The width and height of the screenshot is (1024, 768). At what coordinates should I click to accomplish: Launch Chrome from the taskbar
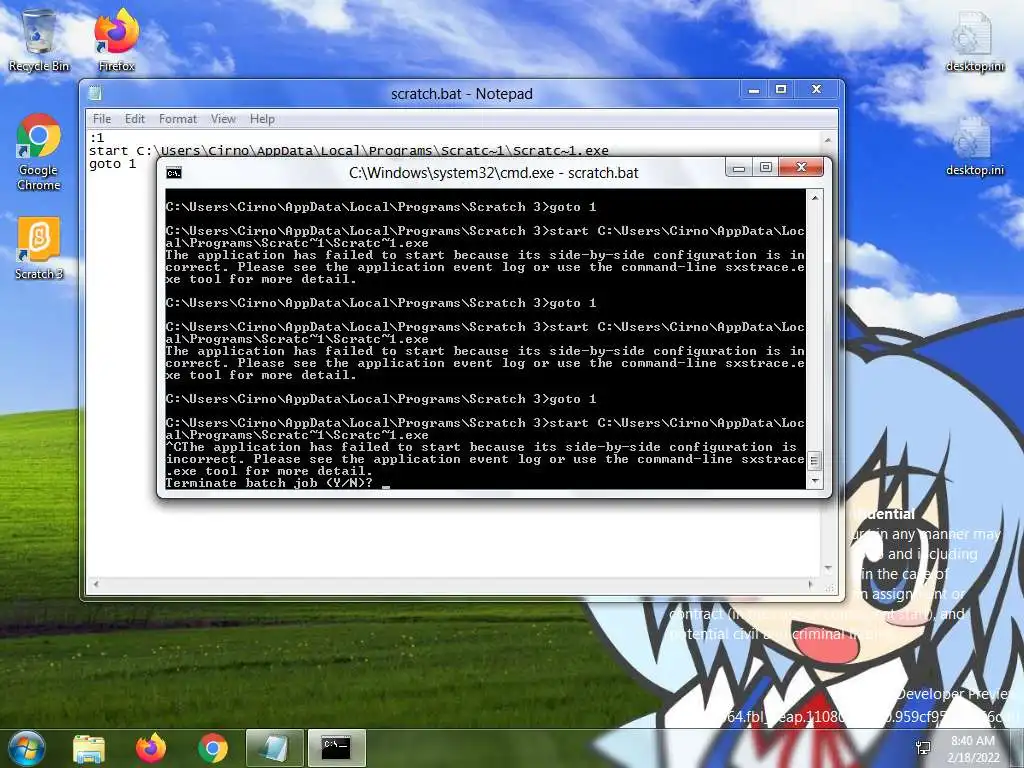tap(213, 748)
